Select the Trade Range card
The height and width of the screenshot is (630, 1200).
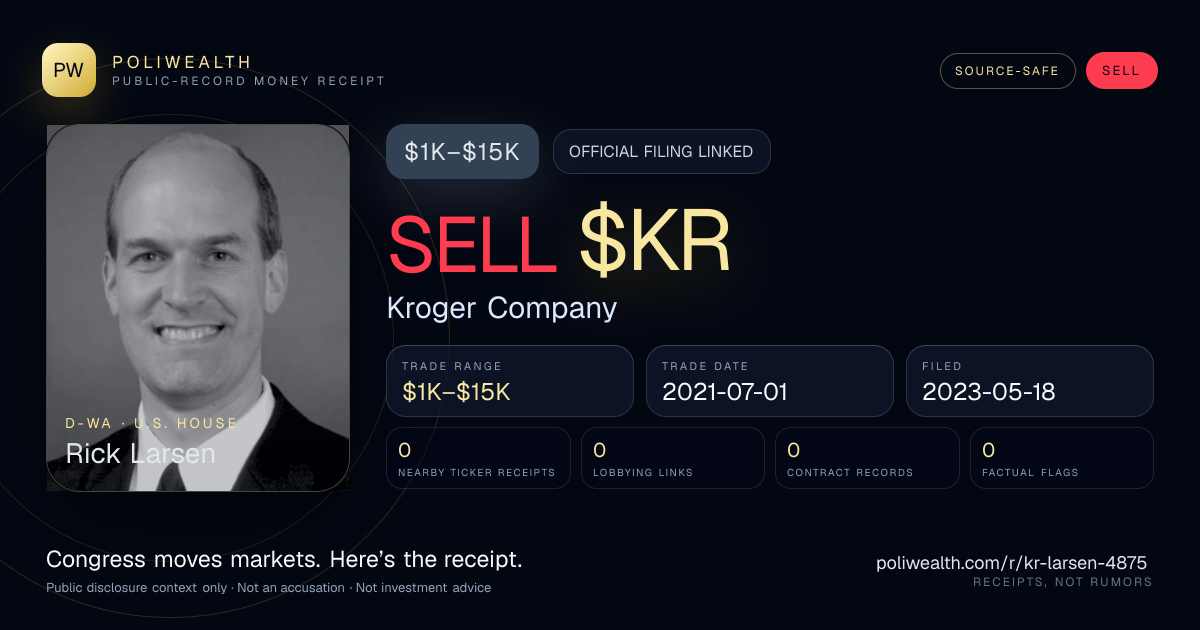[510, 381]
